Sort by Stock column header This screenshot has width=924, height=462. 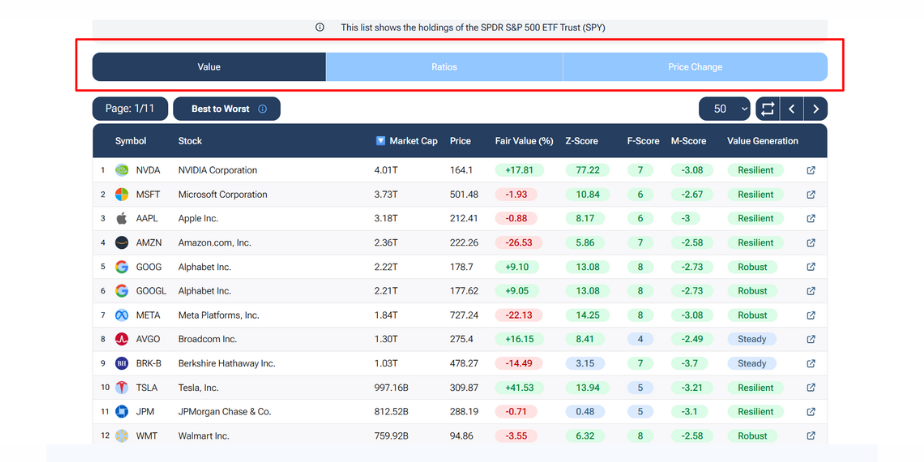point(190,141)
